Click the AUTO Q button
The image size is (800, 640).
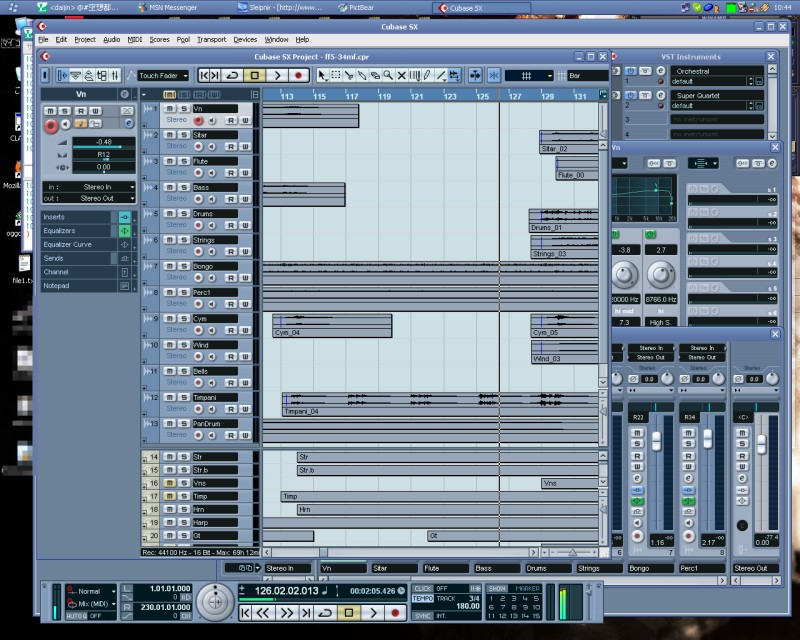point(77,616)
